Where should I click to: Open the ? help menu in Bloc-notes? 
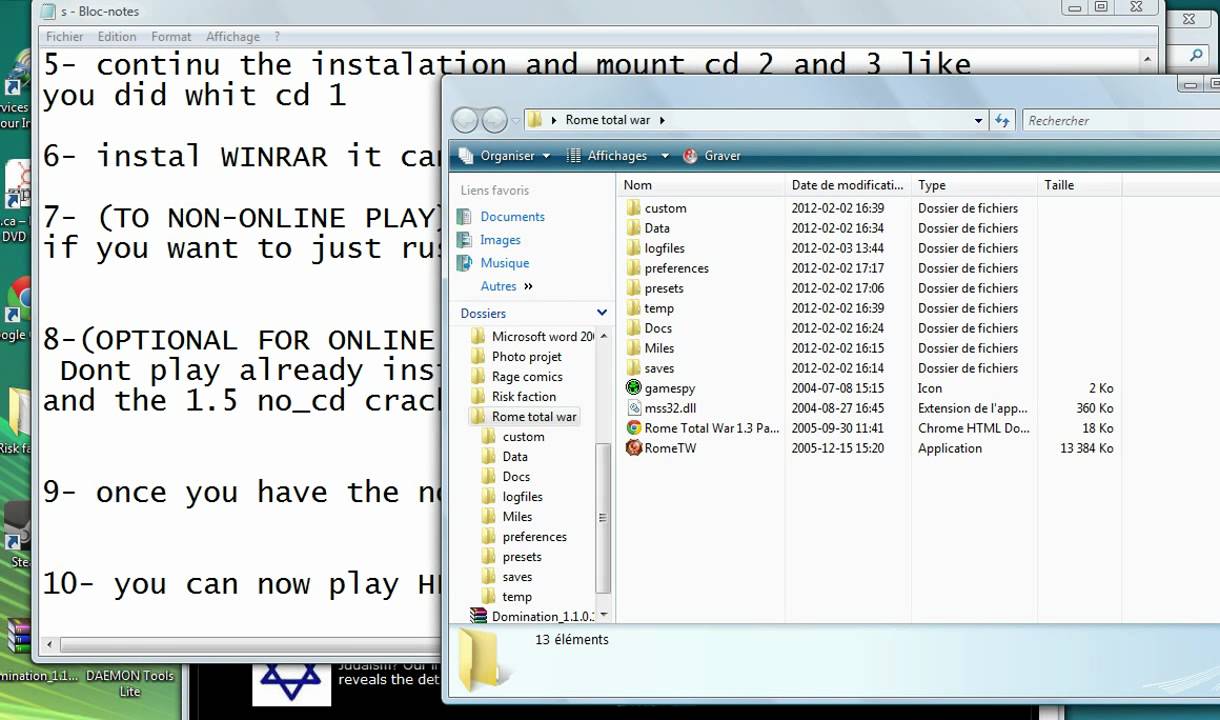pyautogui.click(x=277, y=36)
